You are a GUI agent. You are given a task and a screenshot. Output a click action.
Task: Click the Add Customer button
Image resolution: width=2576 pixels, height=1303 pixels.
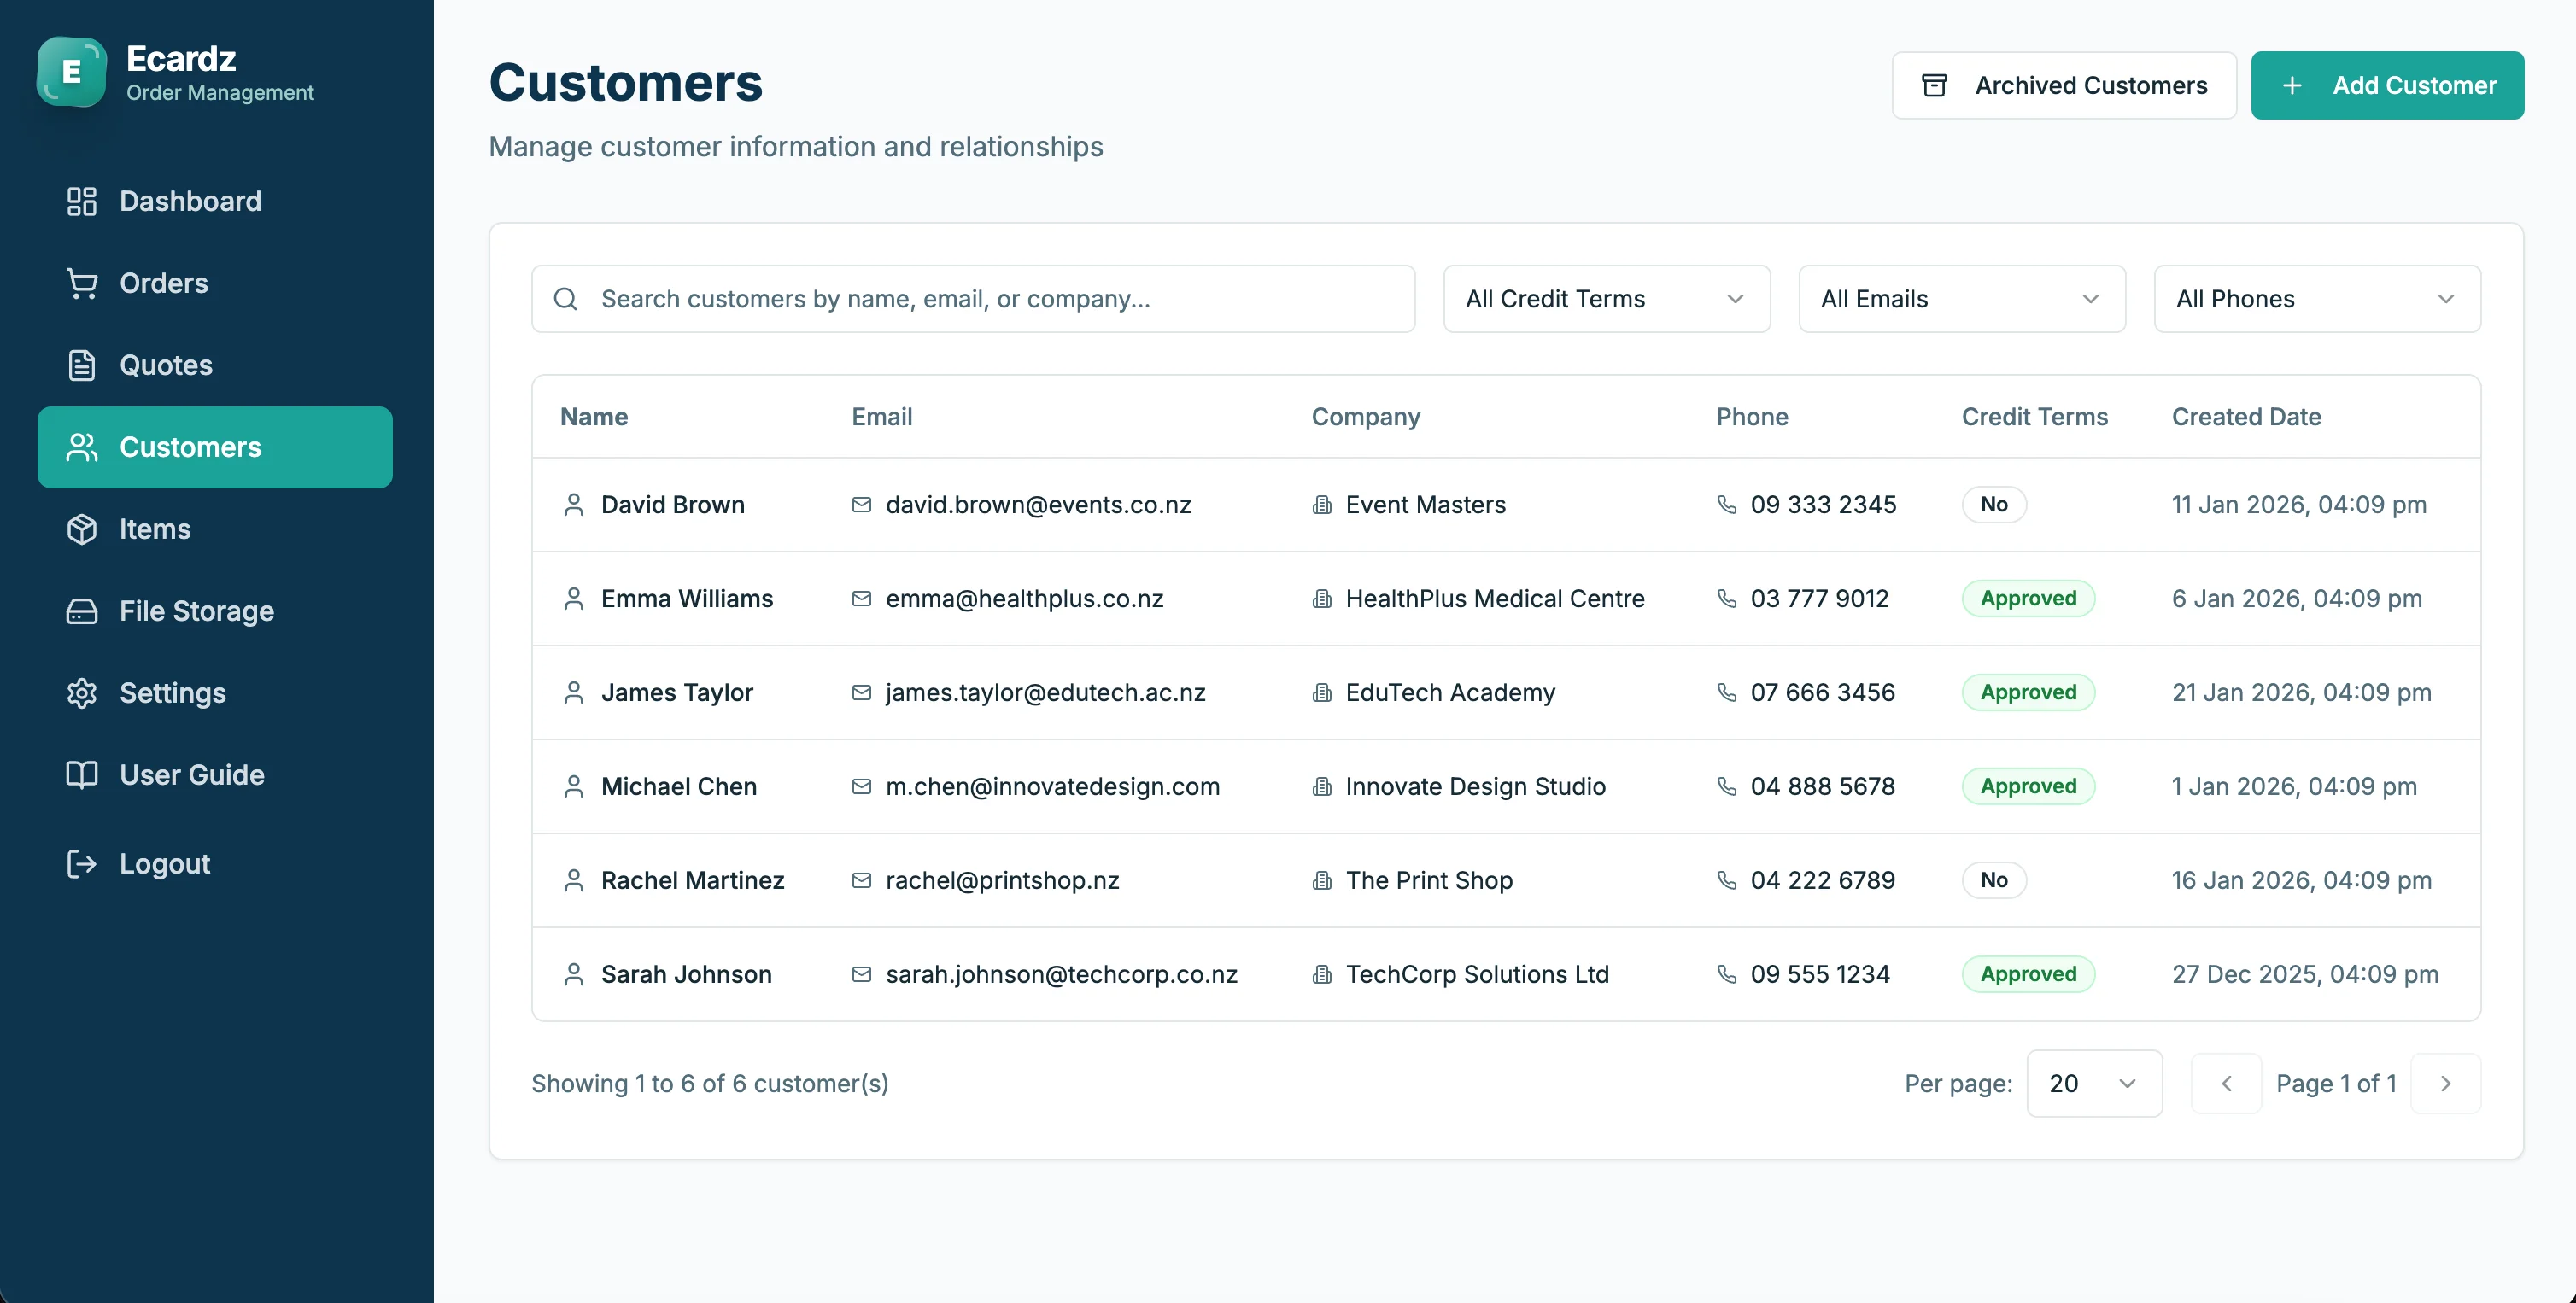point(2387,86)
